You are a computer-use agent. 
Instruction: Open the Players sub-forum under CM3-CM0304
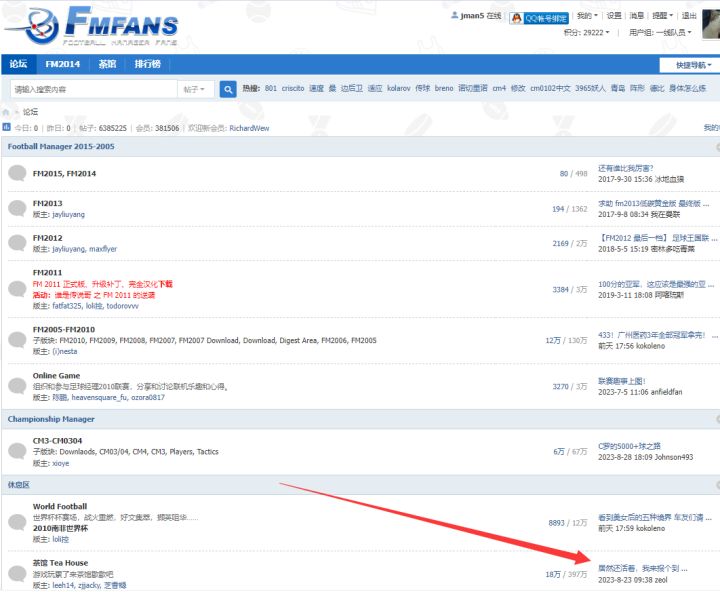[x=181, y=452]
